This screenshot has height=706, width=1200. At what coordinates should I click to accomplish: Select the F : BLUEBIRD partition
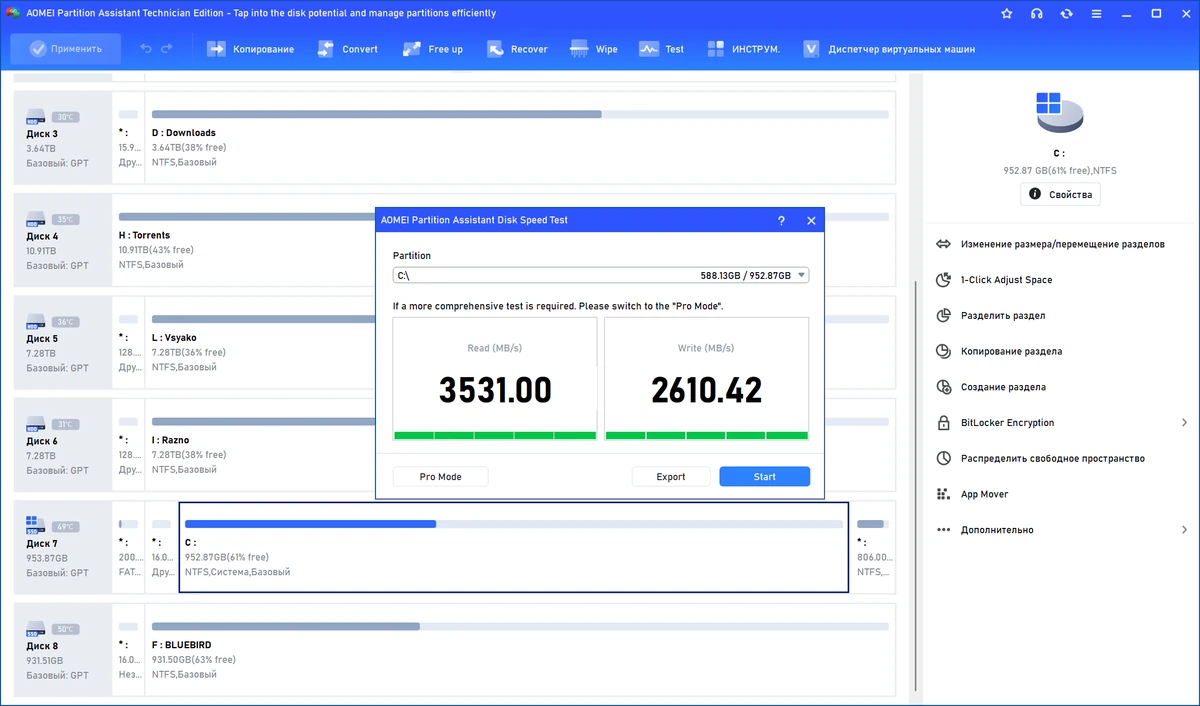(520, 651)
